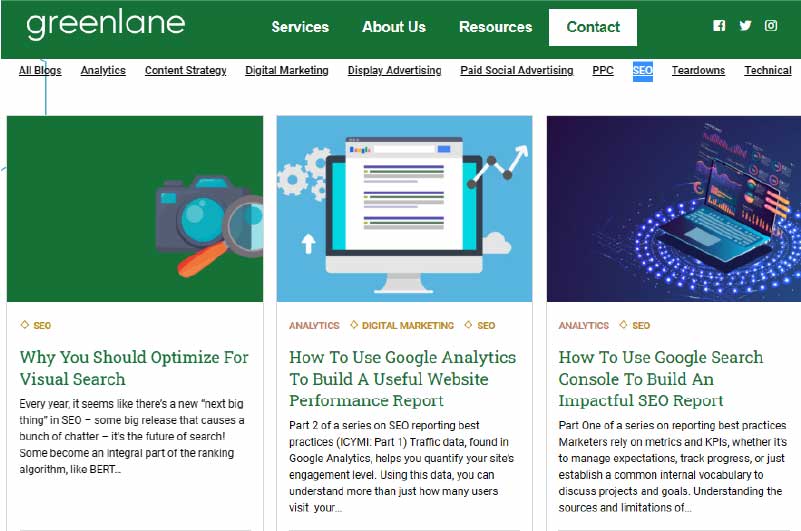Filter blogs by Paid Social Advertising

(x=516, y=71)
